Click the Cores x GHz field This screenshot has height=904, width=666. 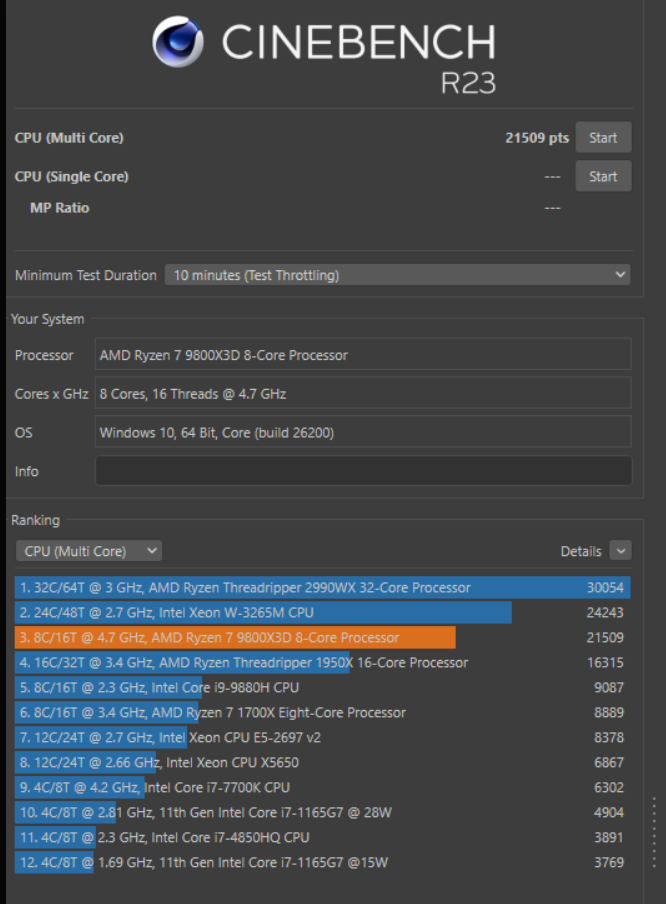[363, 393]
